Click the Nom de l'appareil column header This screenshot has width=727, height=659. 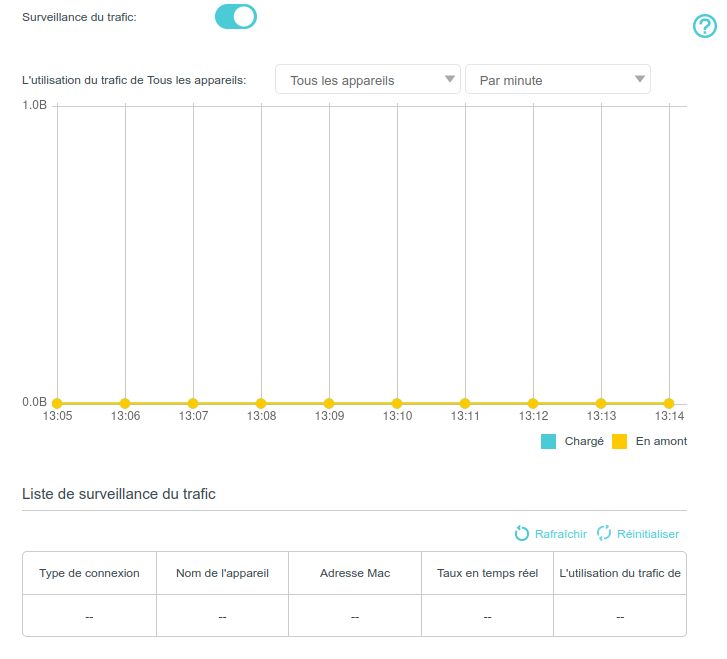222,573
